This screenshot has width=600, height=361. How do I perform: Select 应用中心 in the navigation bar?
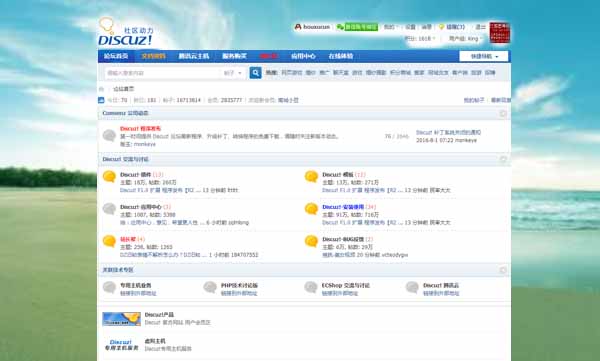coord(303,56)
